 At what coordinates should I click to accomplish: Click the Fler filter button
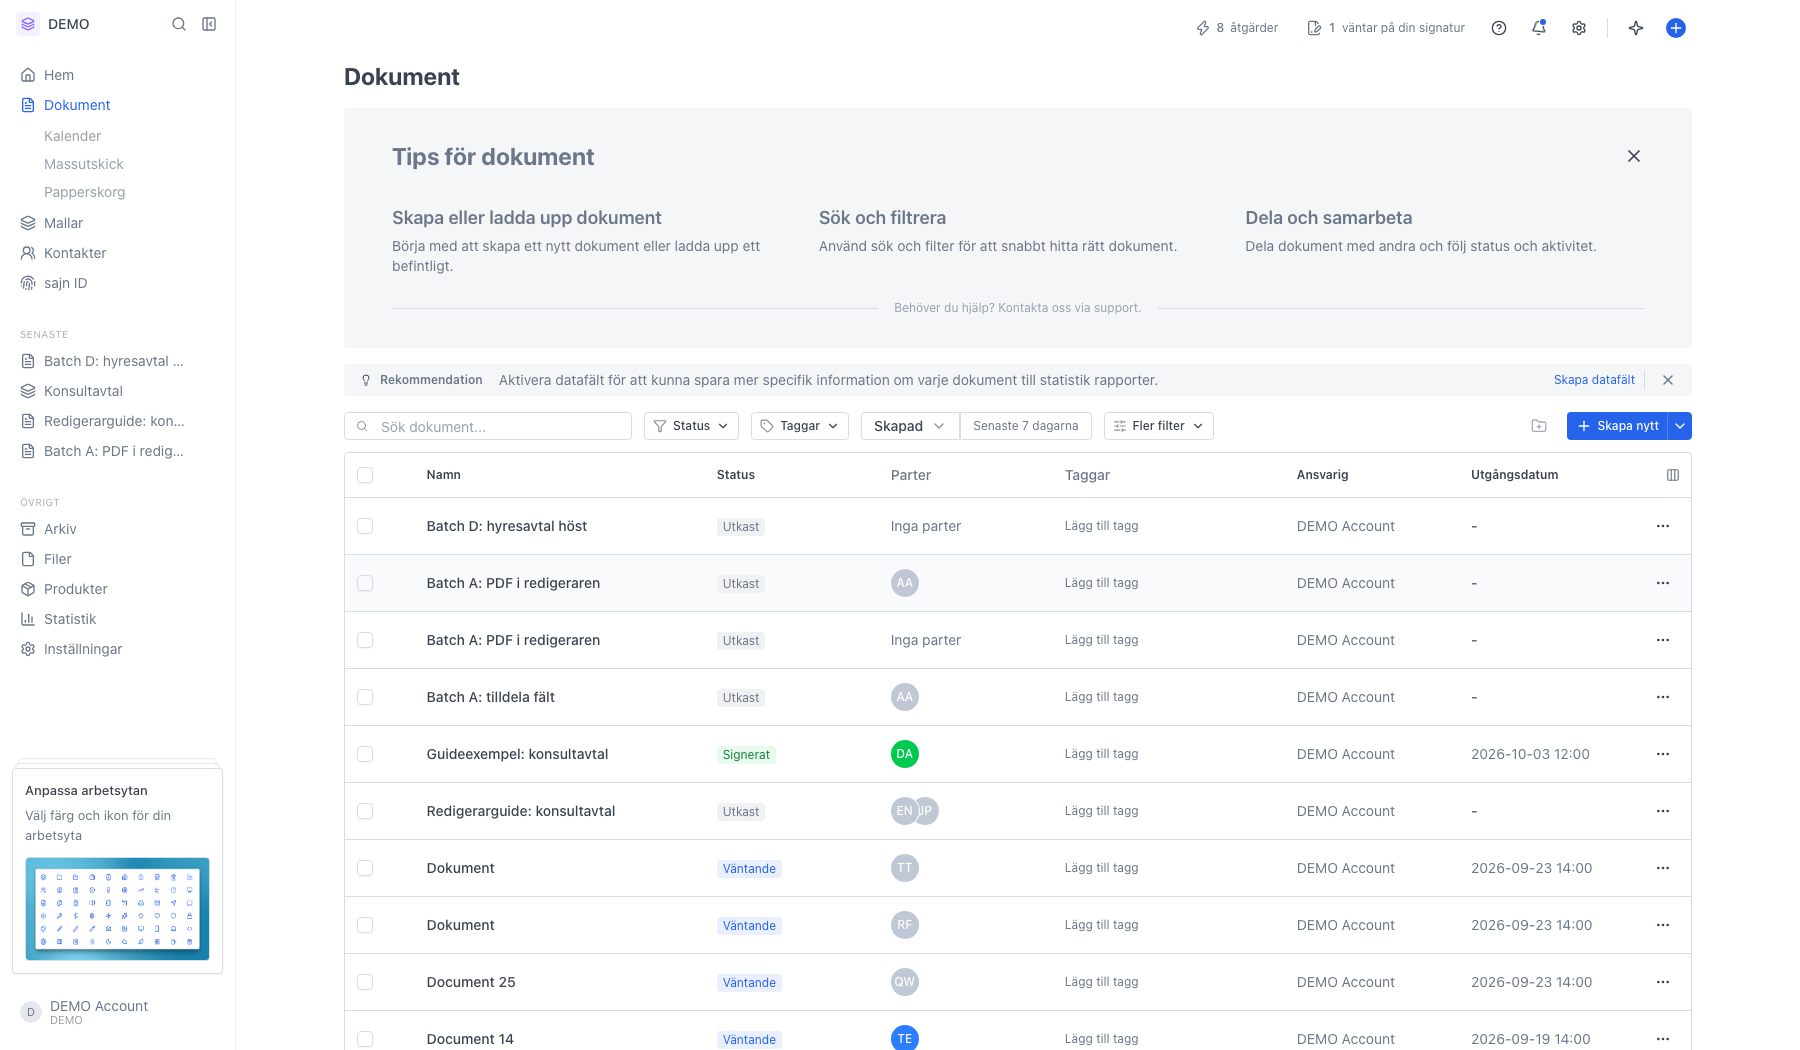(x=1159, y=426)
